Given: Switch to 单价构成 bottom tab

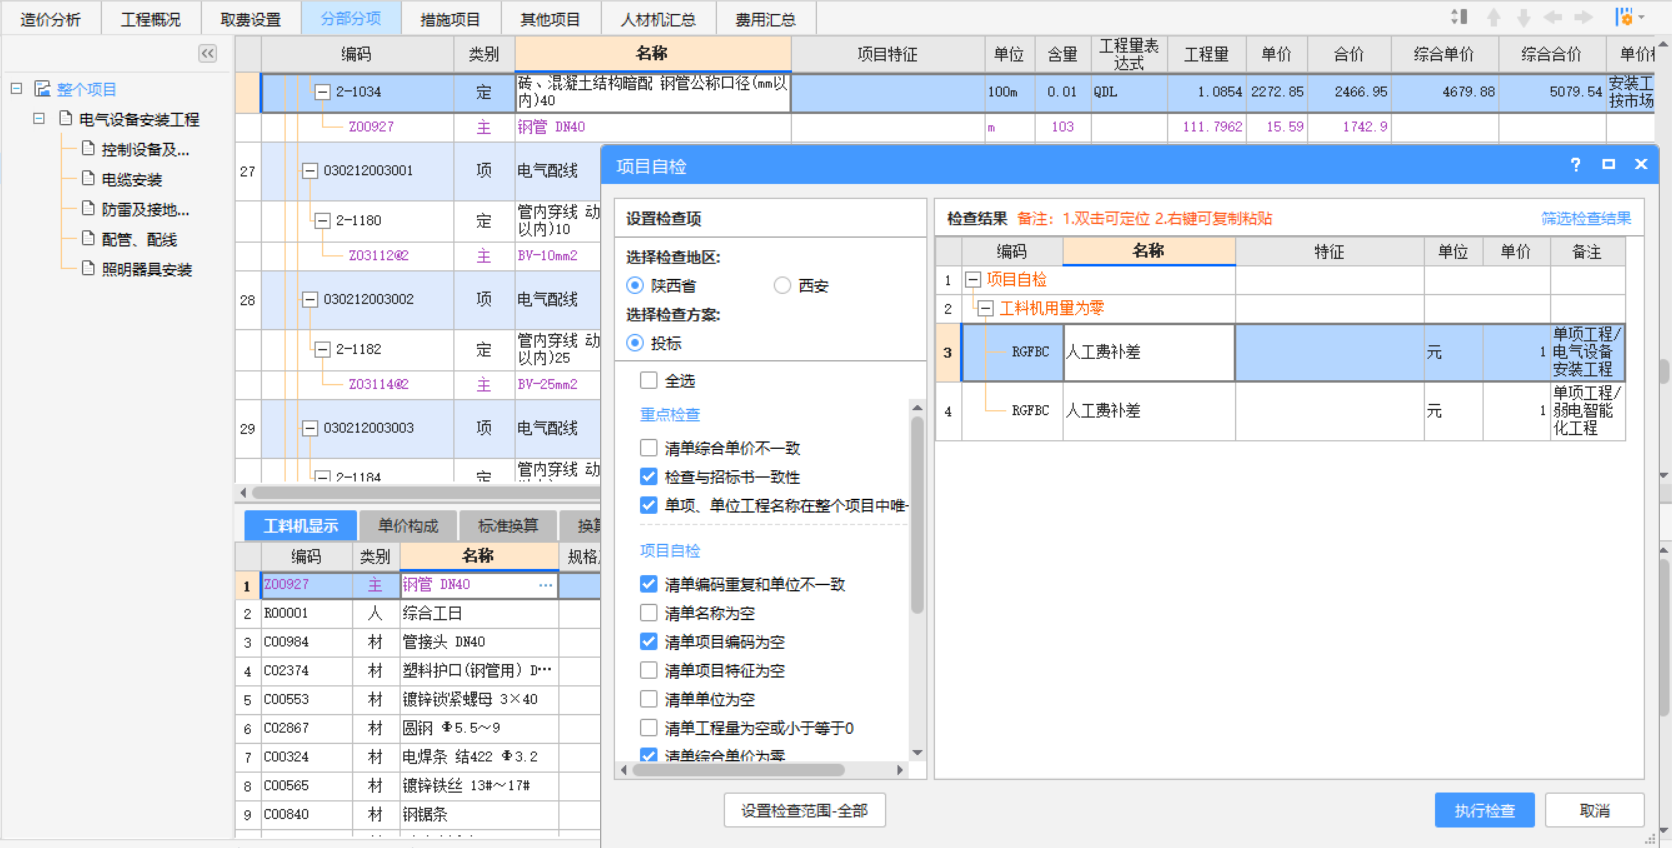Looking at the screenshot, I should 408,525.
